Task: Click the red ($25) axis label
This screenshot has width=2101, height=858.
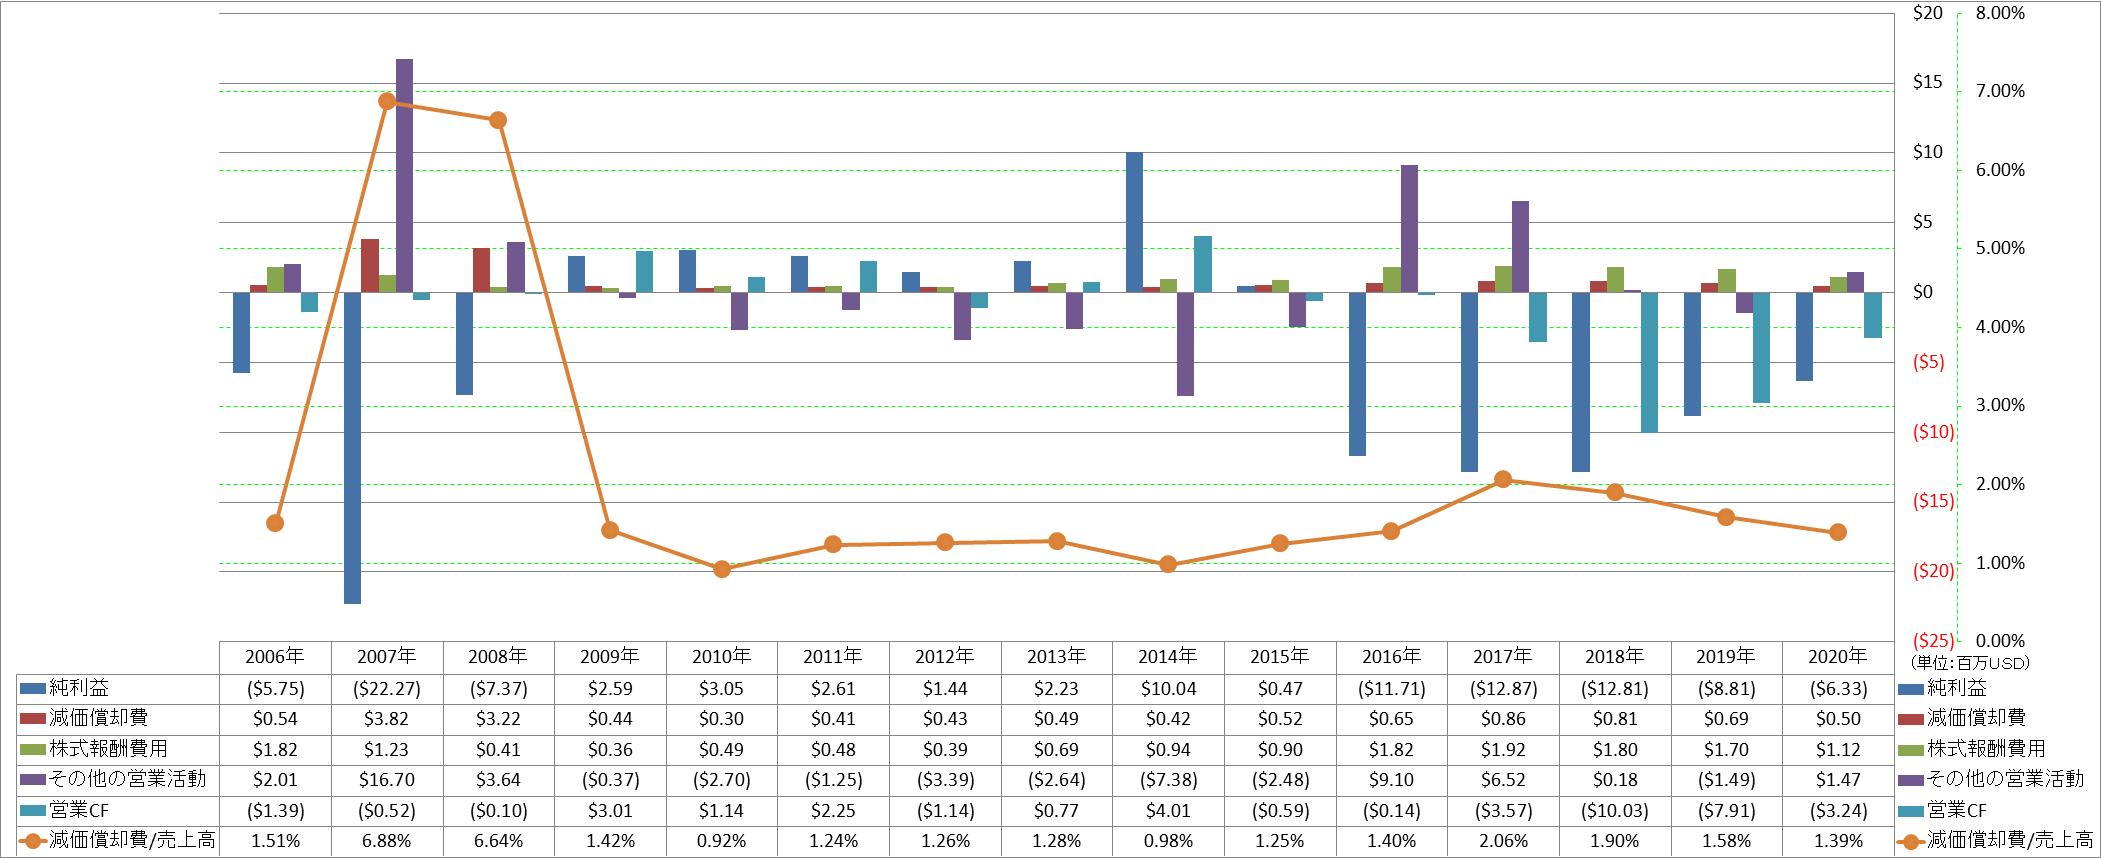Action: [x=1933, y=640]
